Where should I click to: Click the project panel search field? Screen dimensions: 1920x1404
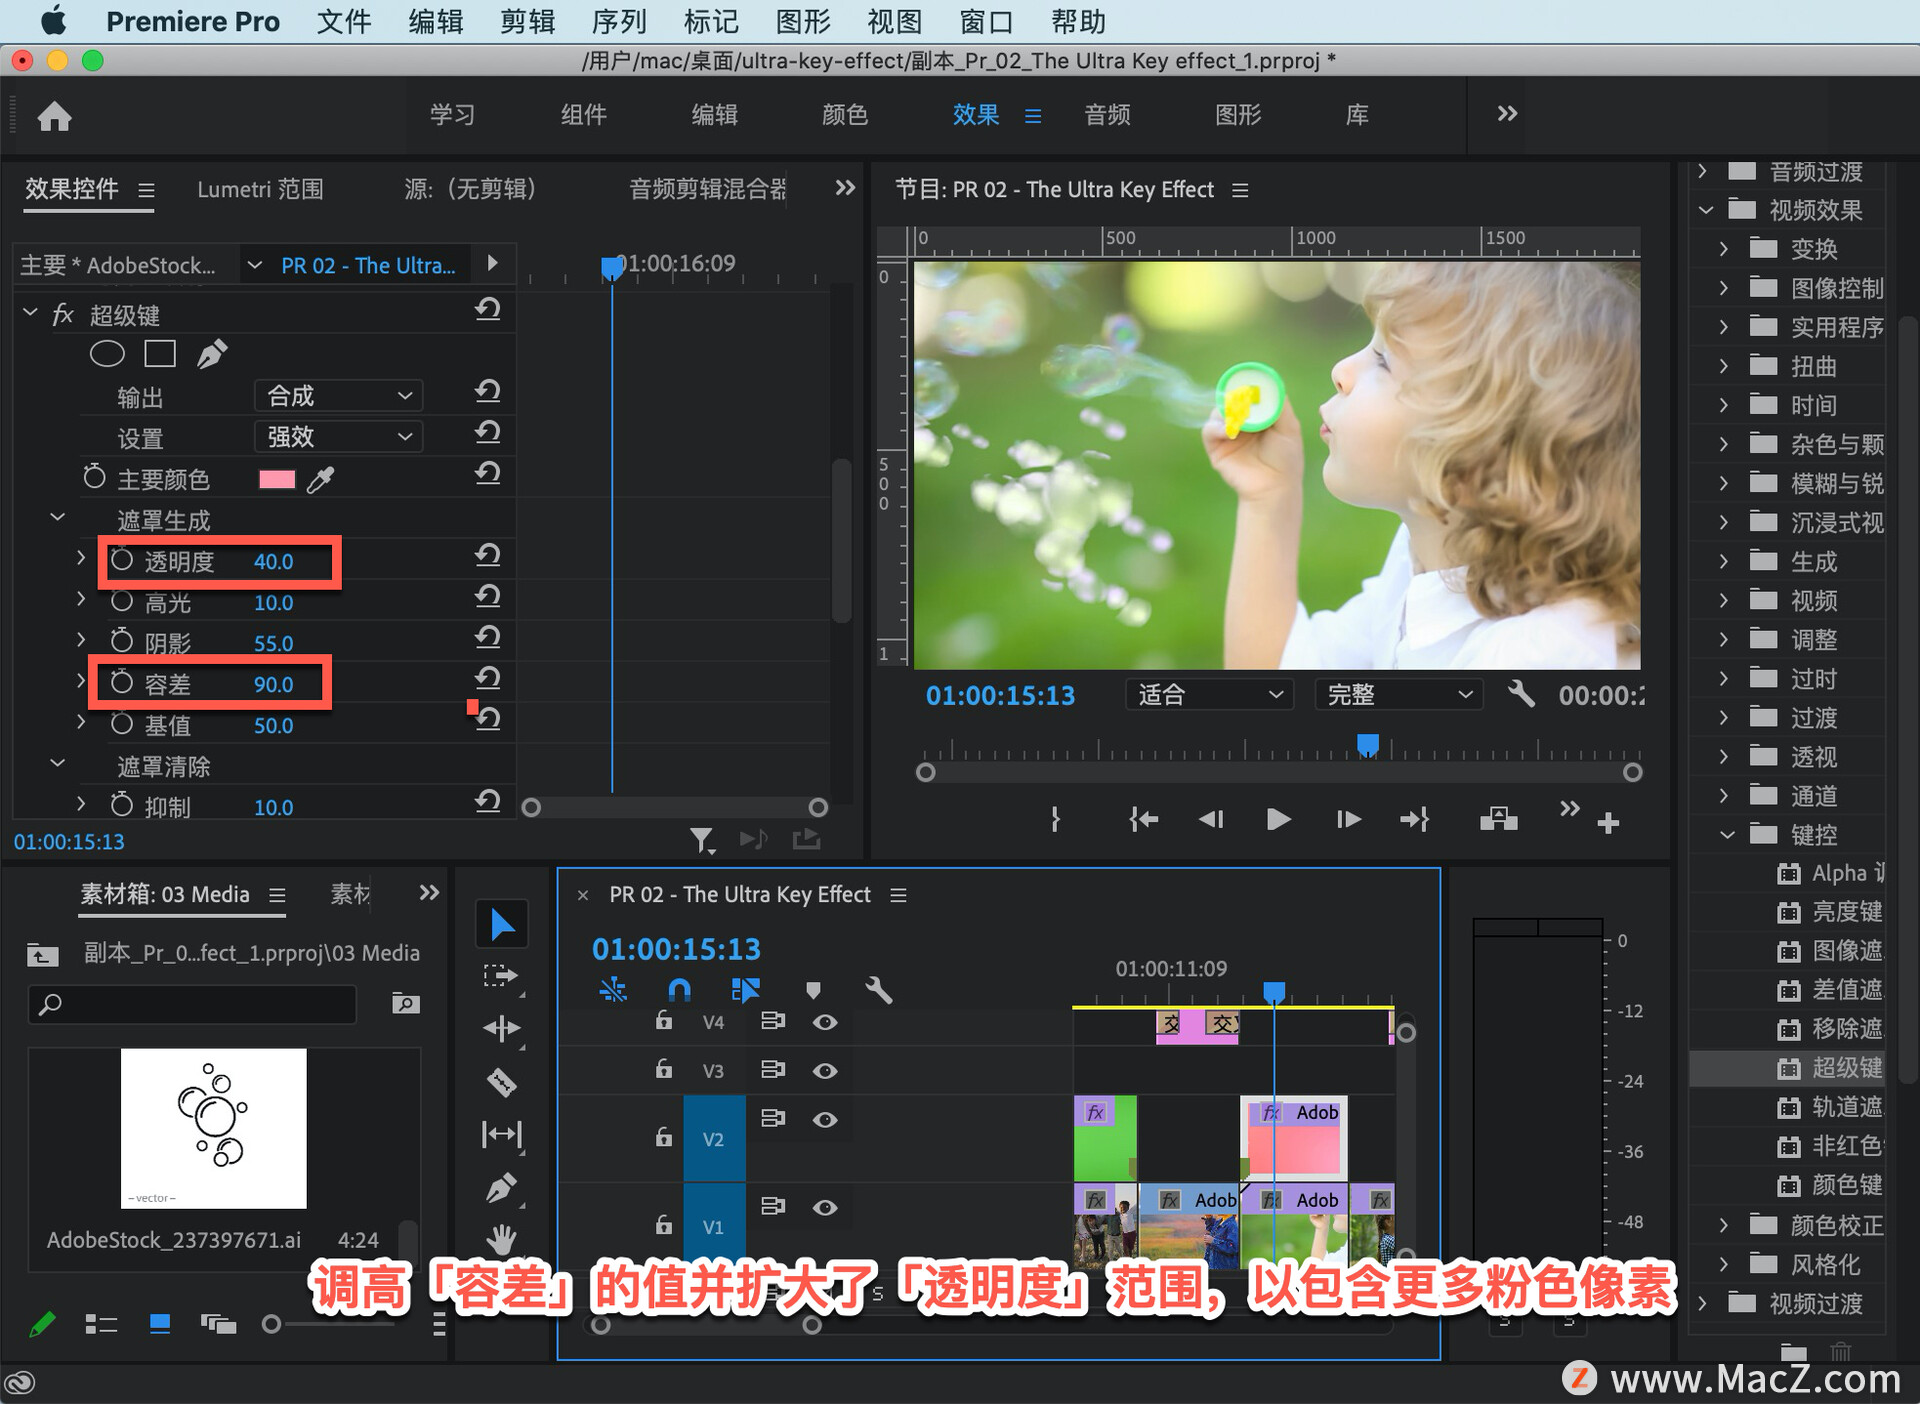tap(191, 1003)
